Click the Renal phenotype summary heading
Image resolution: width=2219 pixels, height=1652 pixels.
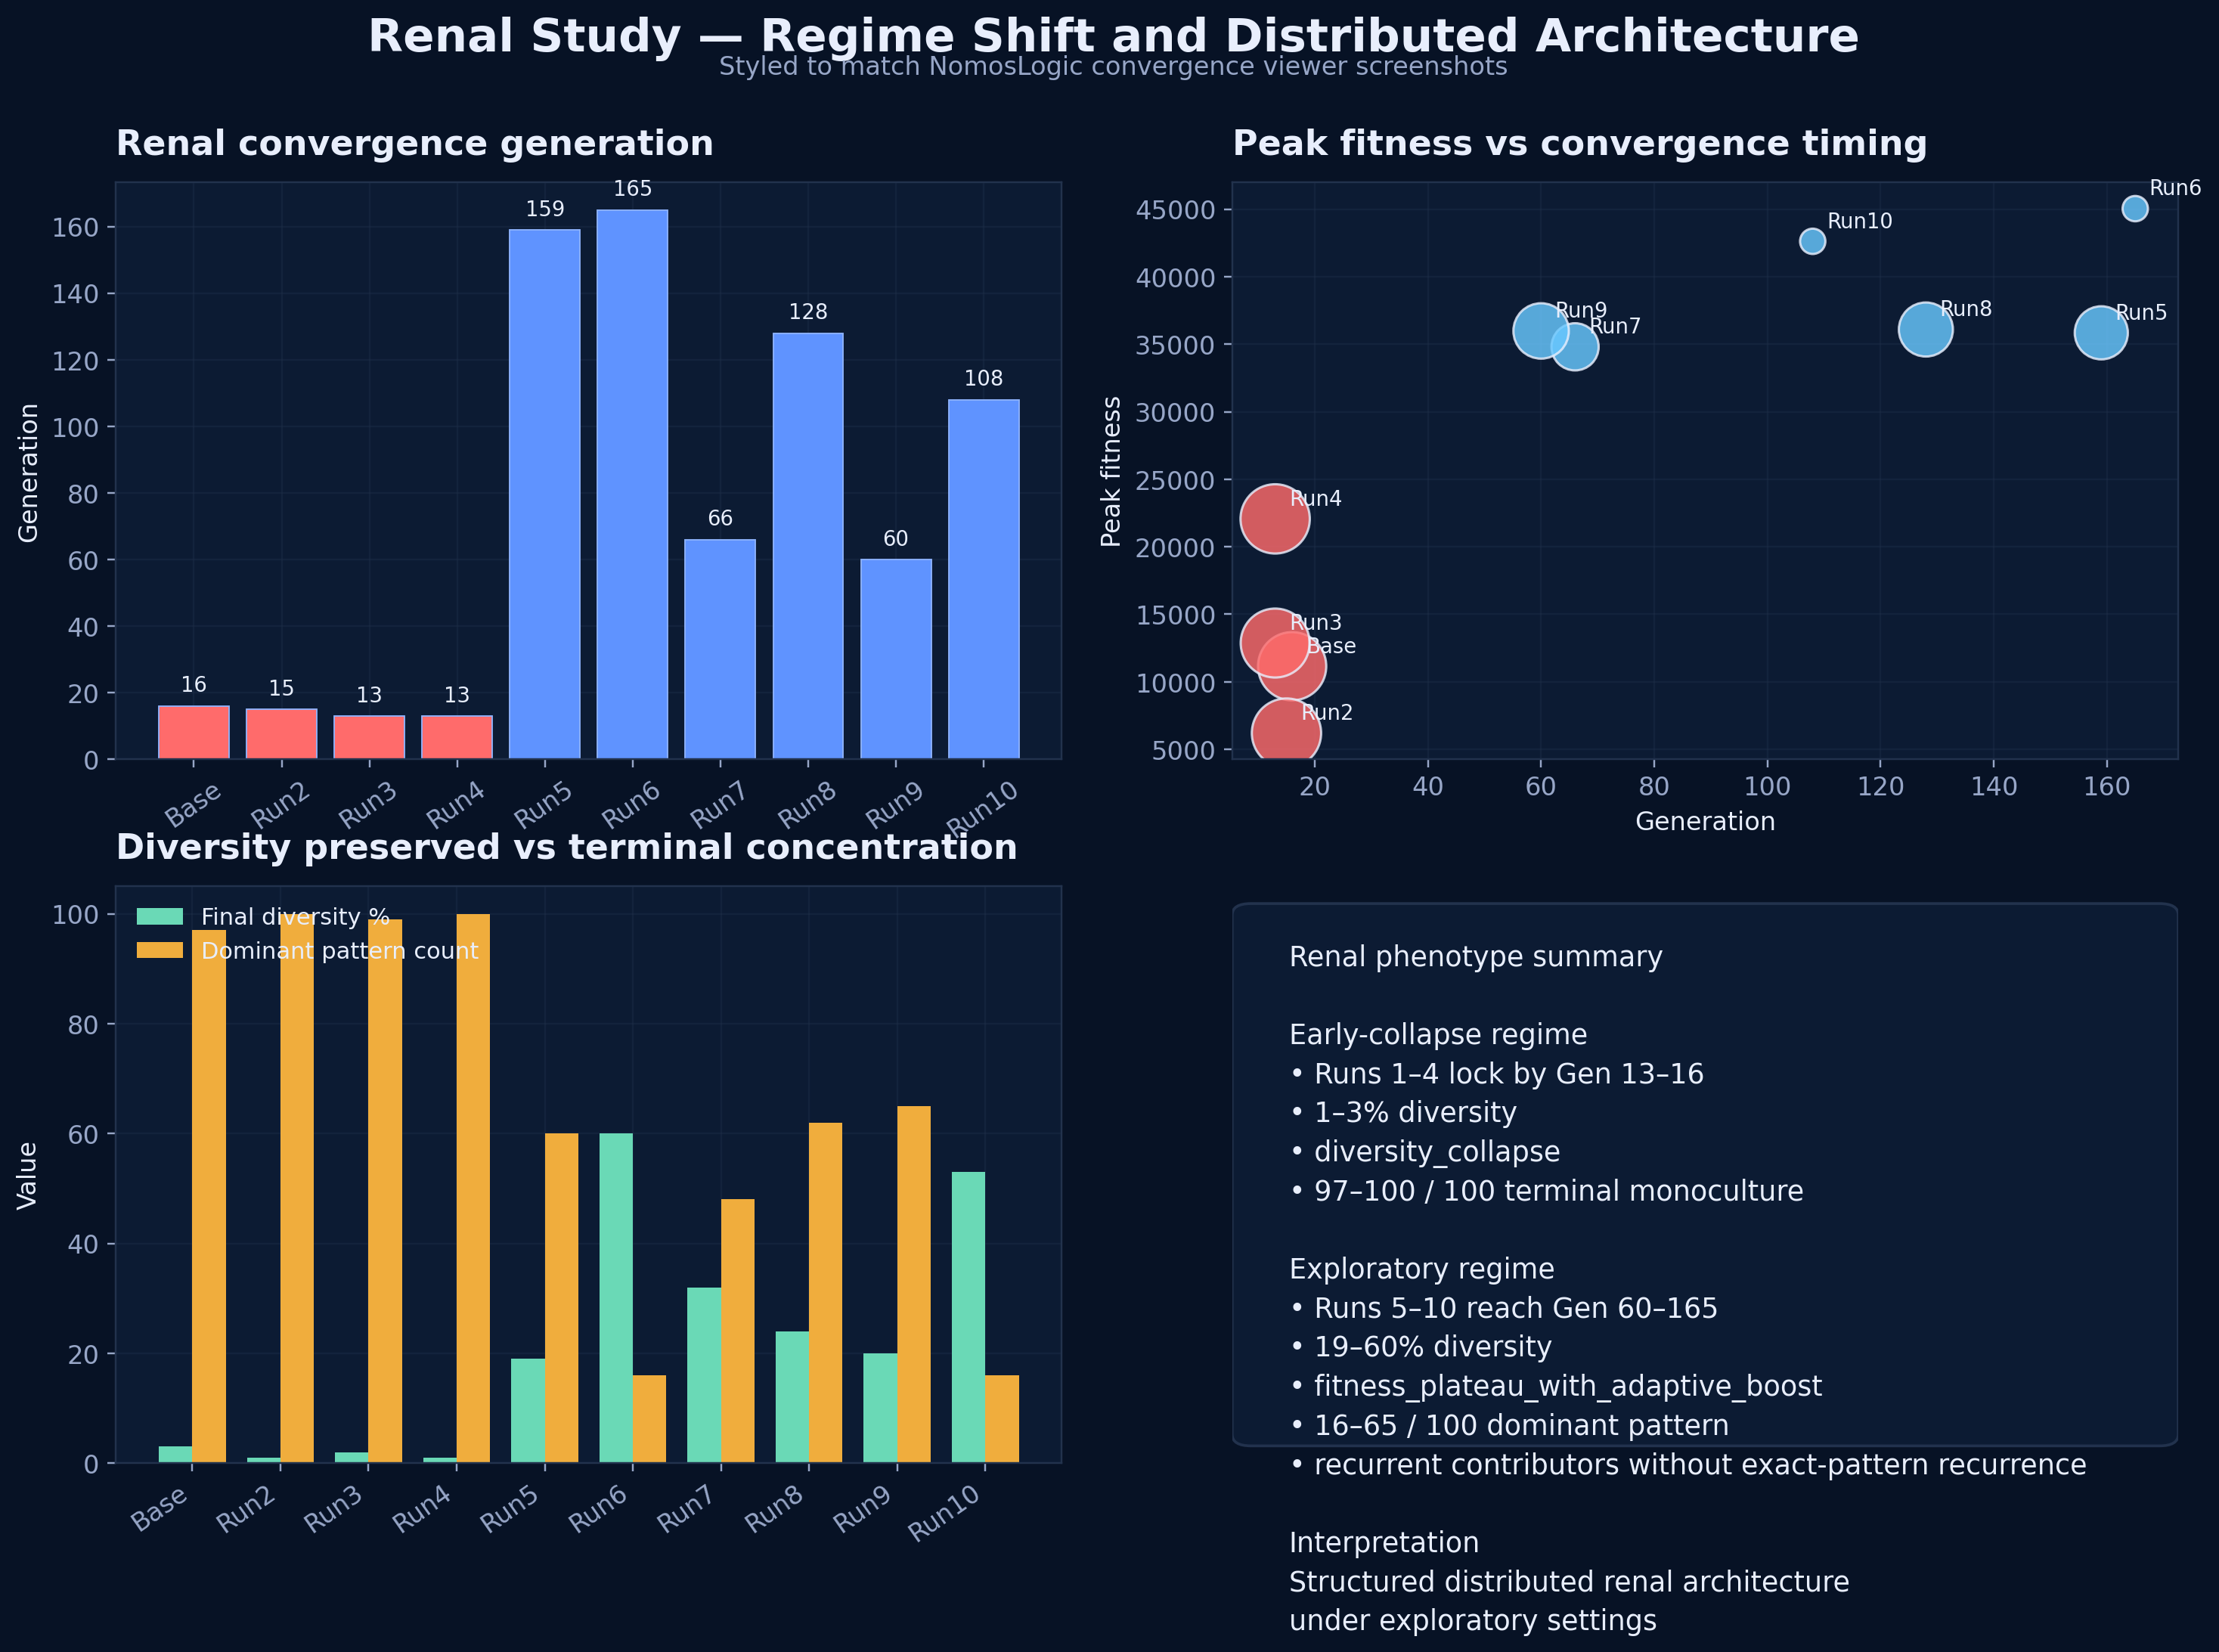point(1475,957)
